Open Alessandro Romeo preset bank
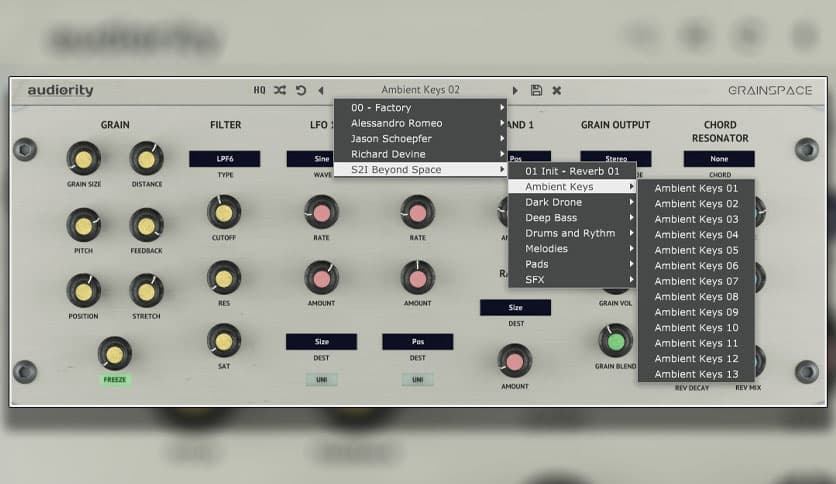This screenshot has width=836, height=484. tap(420, 123)
